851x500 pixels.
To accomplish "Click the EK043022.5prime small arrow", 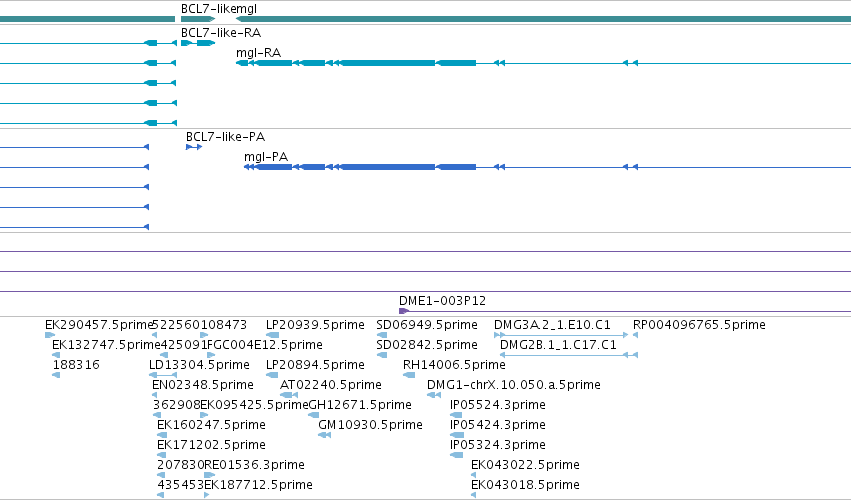I will [x=473, y=475].
